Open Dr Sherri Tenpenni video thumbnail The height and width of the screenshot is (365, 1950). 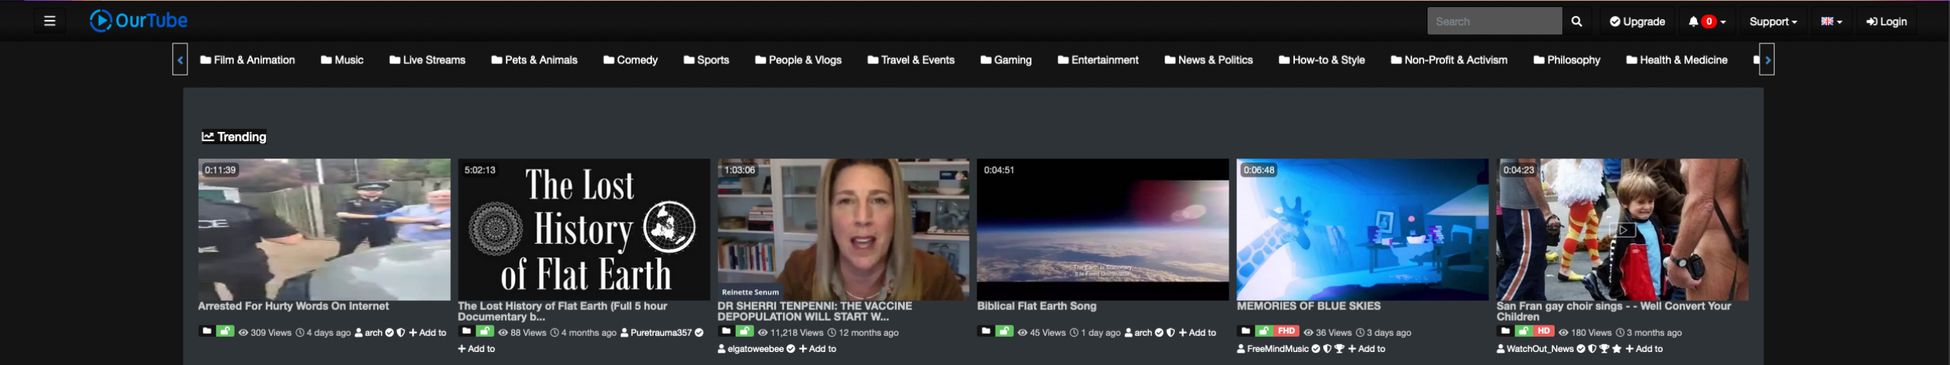[843, 229]
